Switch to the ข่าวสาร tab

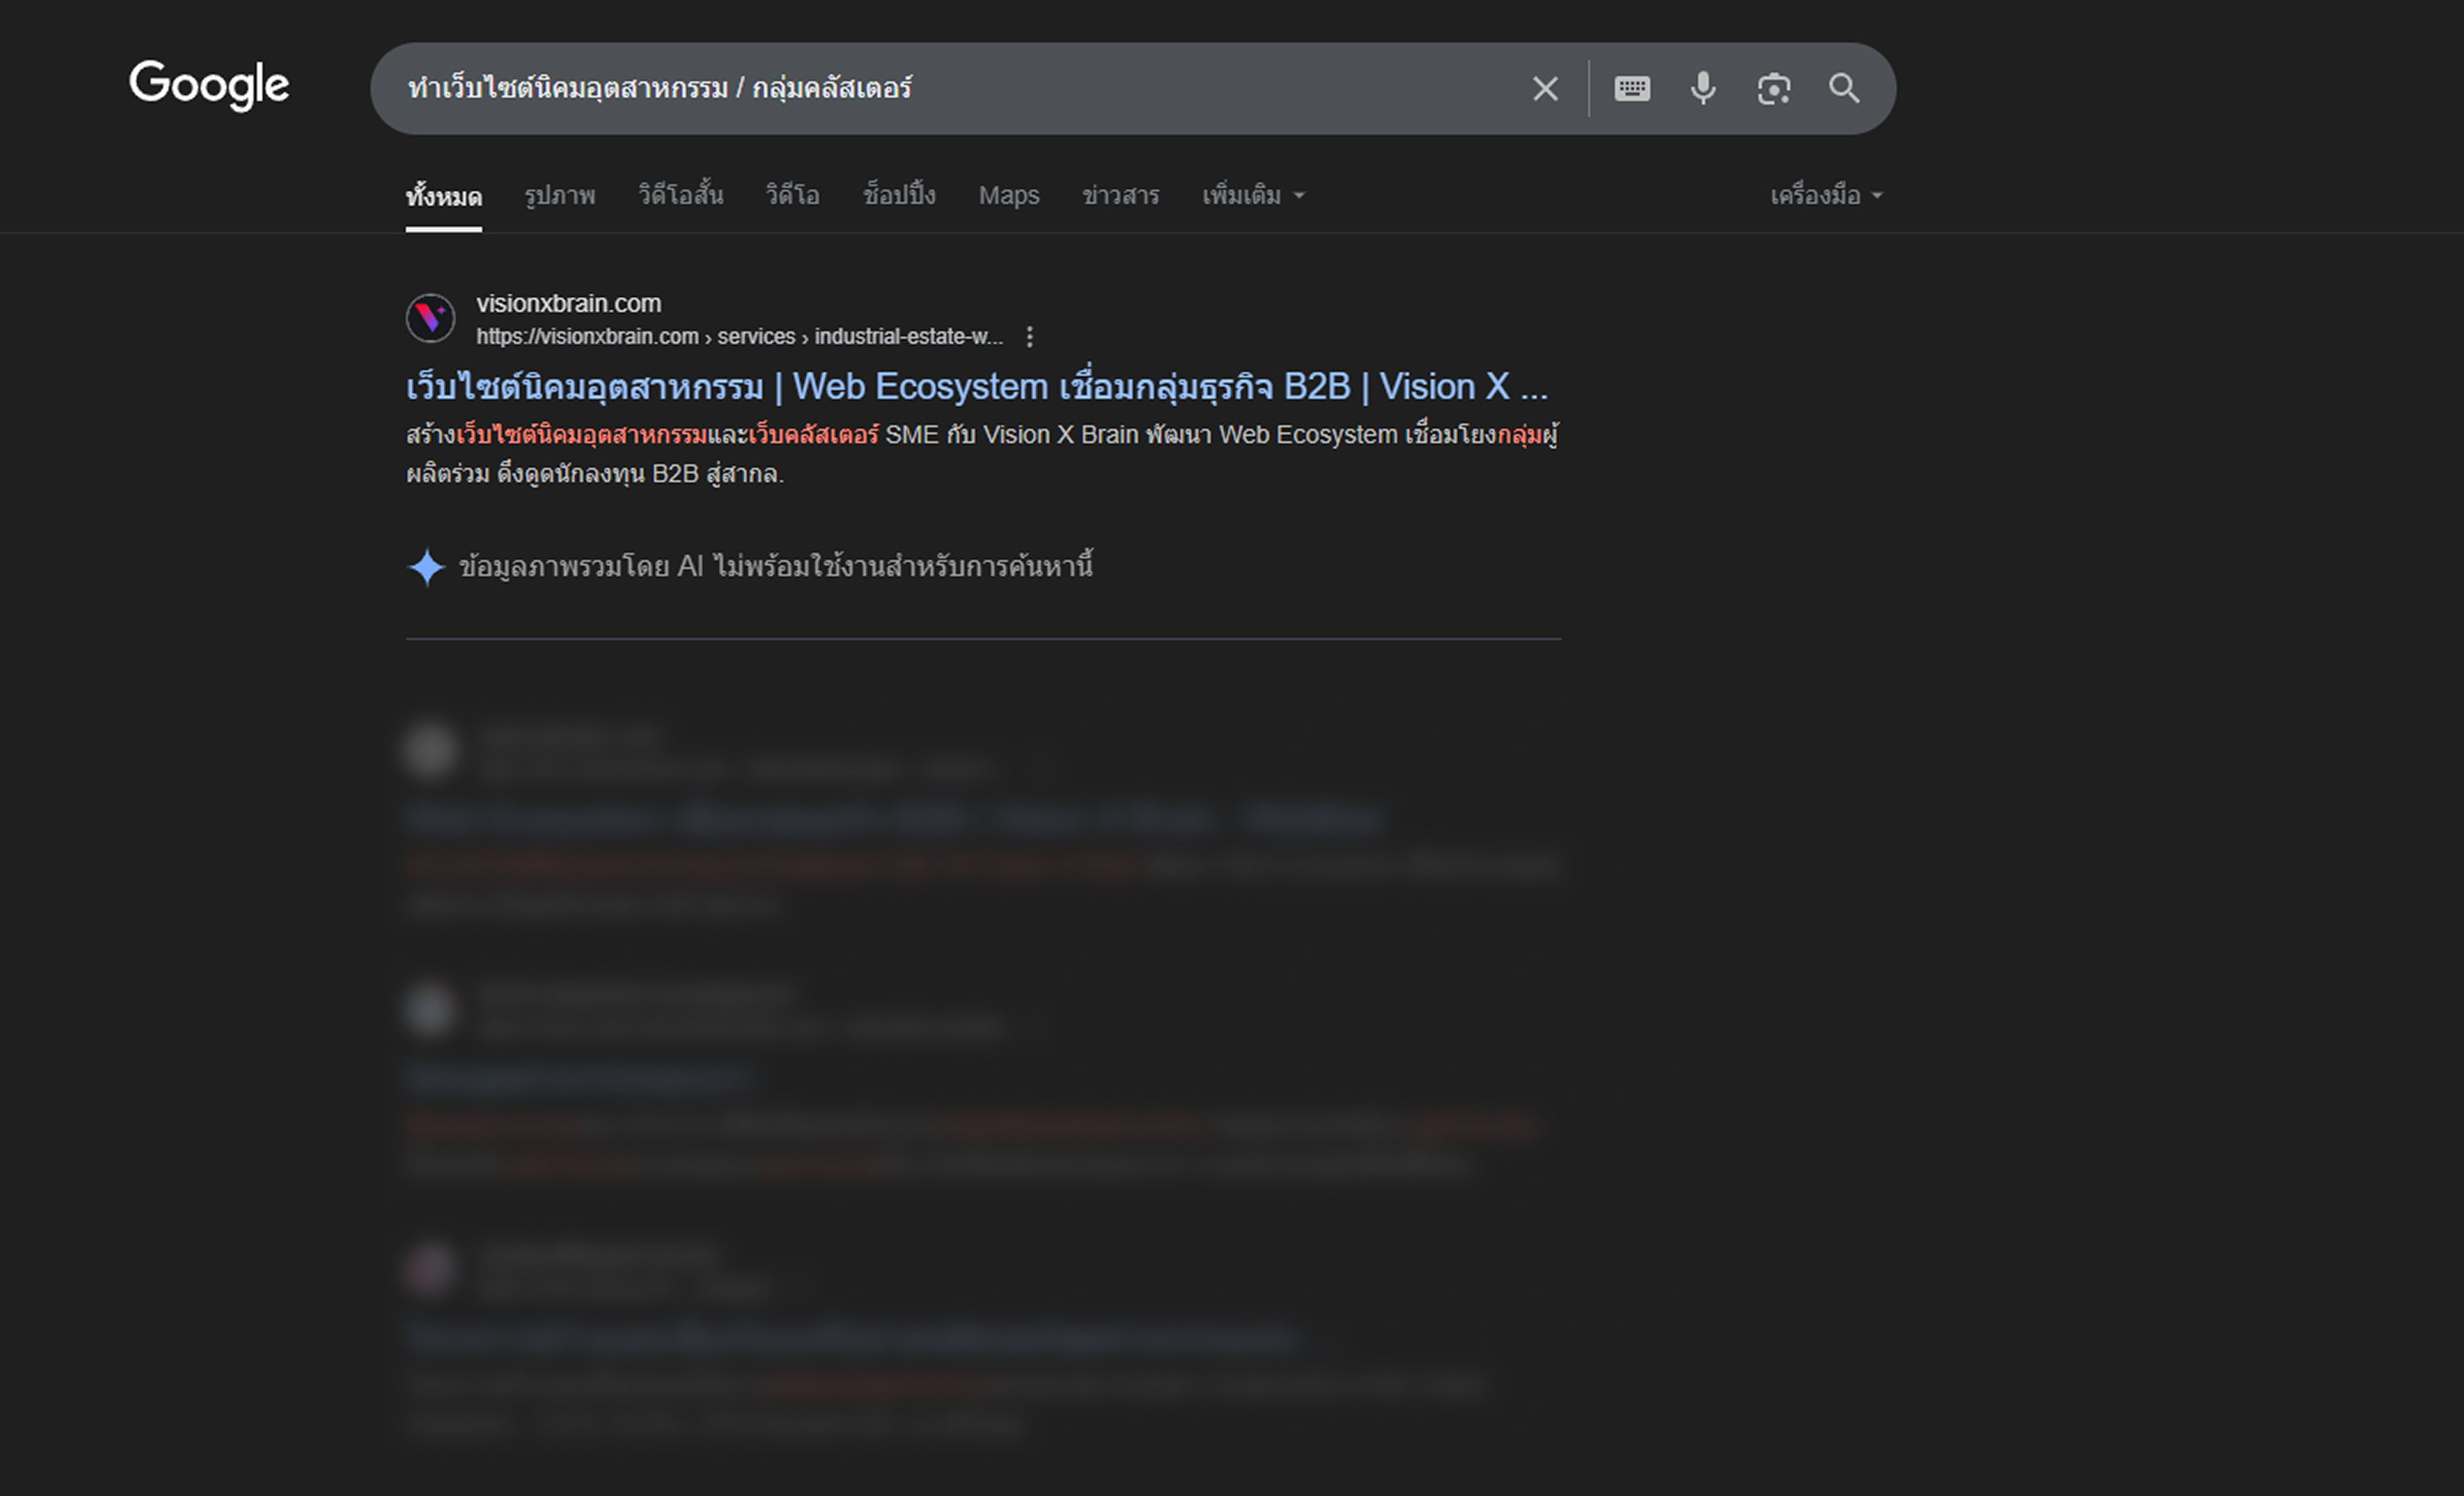(1121, 196)
